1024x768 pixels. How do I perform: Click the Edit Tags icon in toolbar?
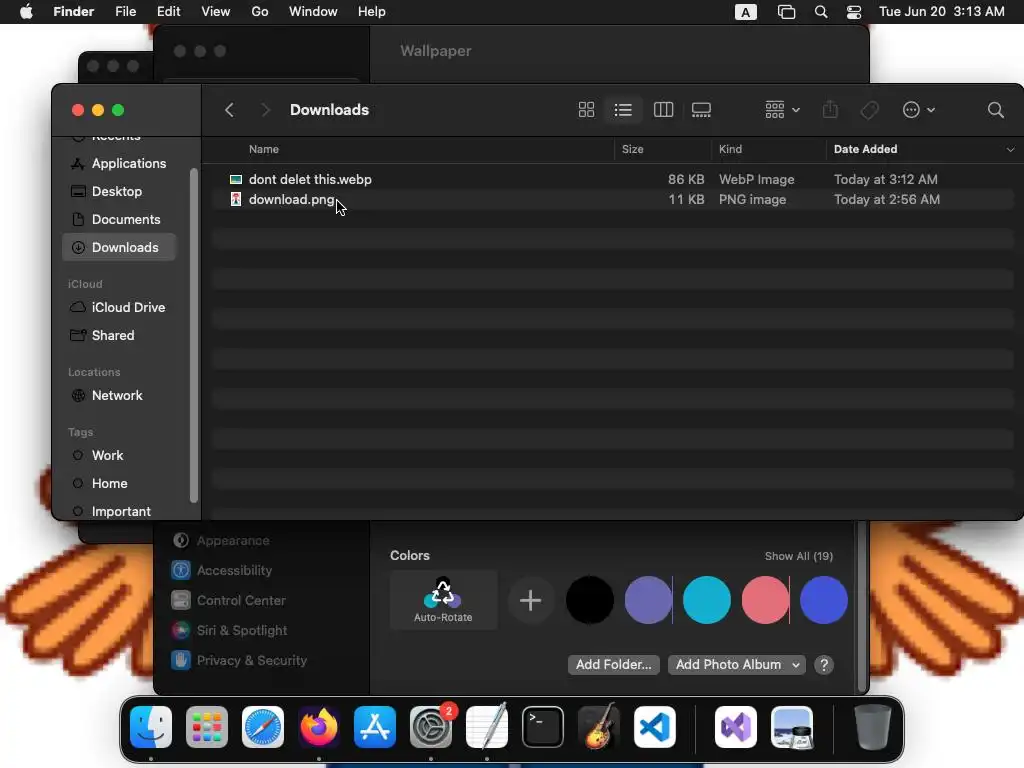click(869, 110)
